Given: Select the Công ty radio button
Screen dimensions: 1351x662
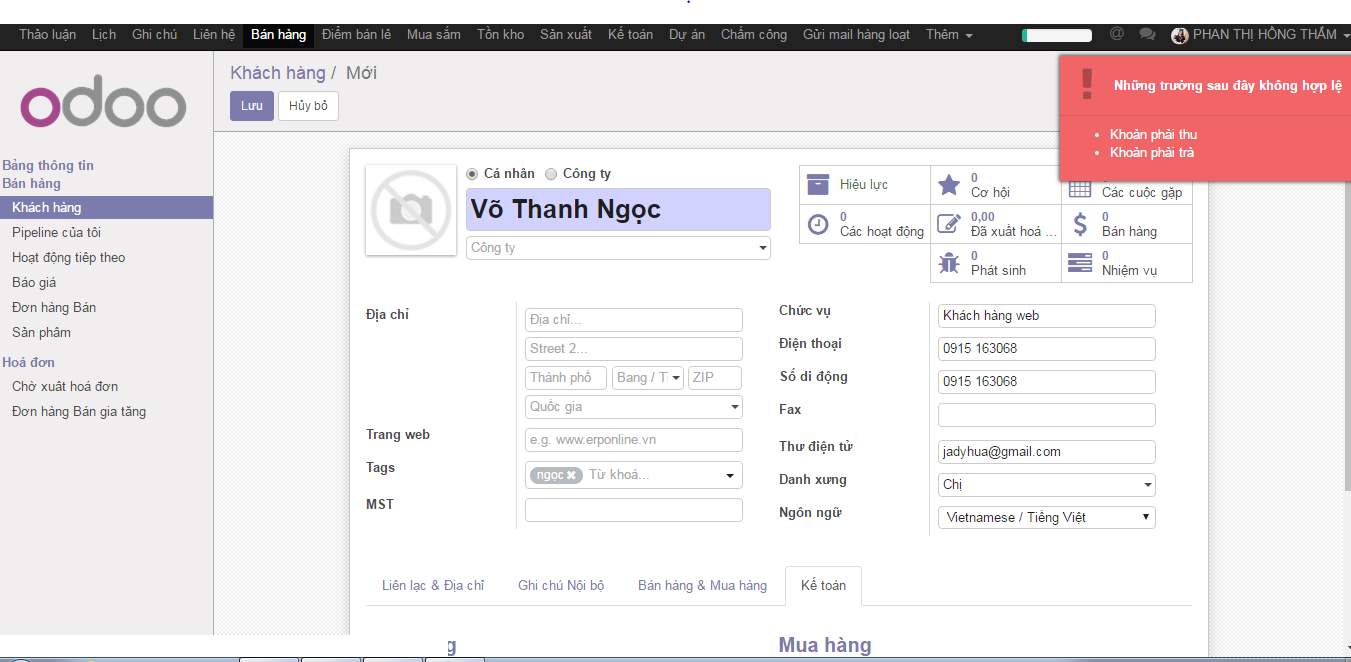Looking at the screenshot, I should pyautogui.click(x=551, y=174).
